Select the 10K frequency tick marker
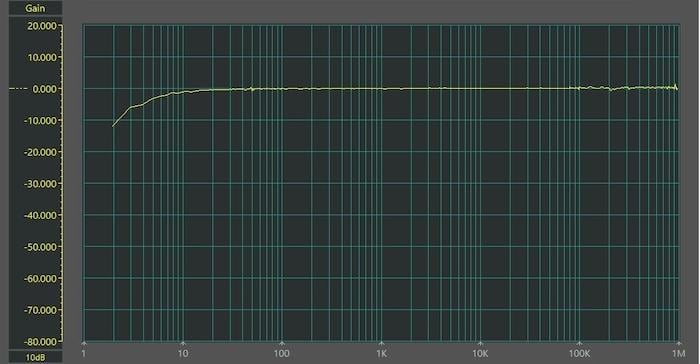 tap(480, 343)
